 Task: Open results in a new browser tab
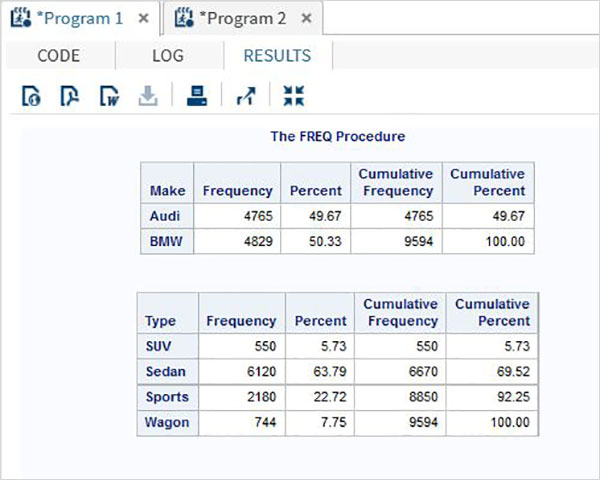(246, 96)
